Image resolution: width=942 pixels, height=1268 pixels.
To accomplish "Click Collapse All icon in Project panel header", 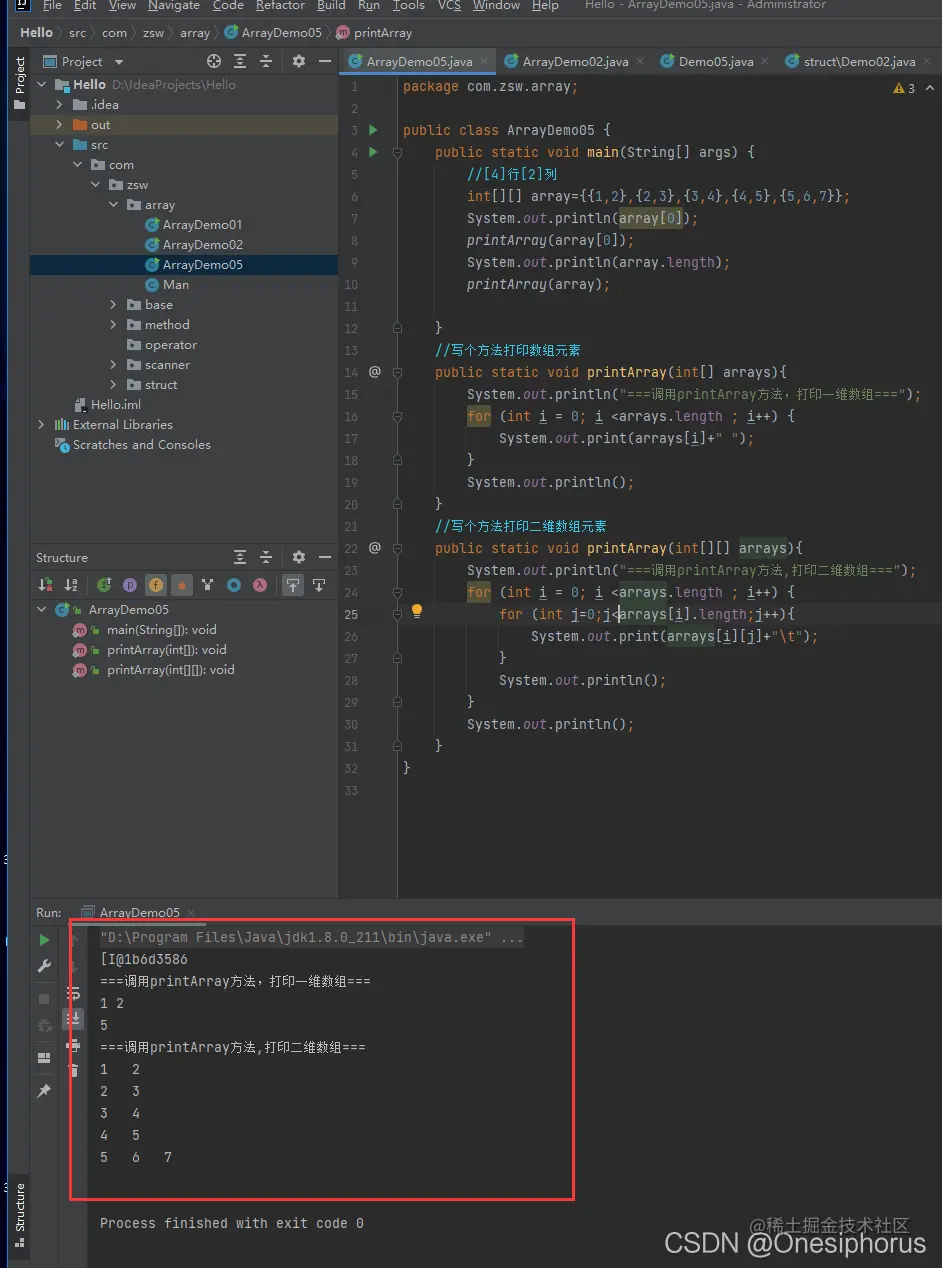I will [266, 61].
